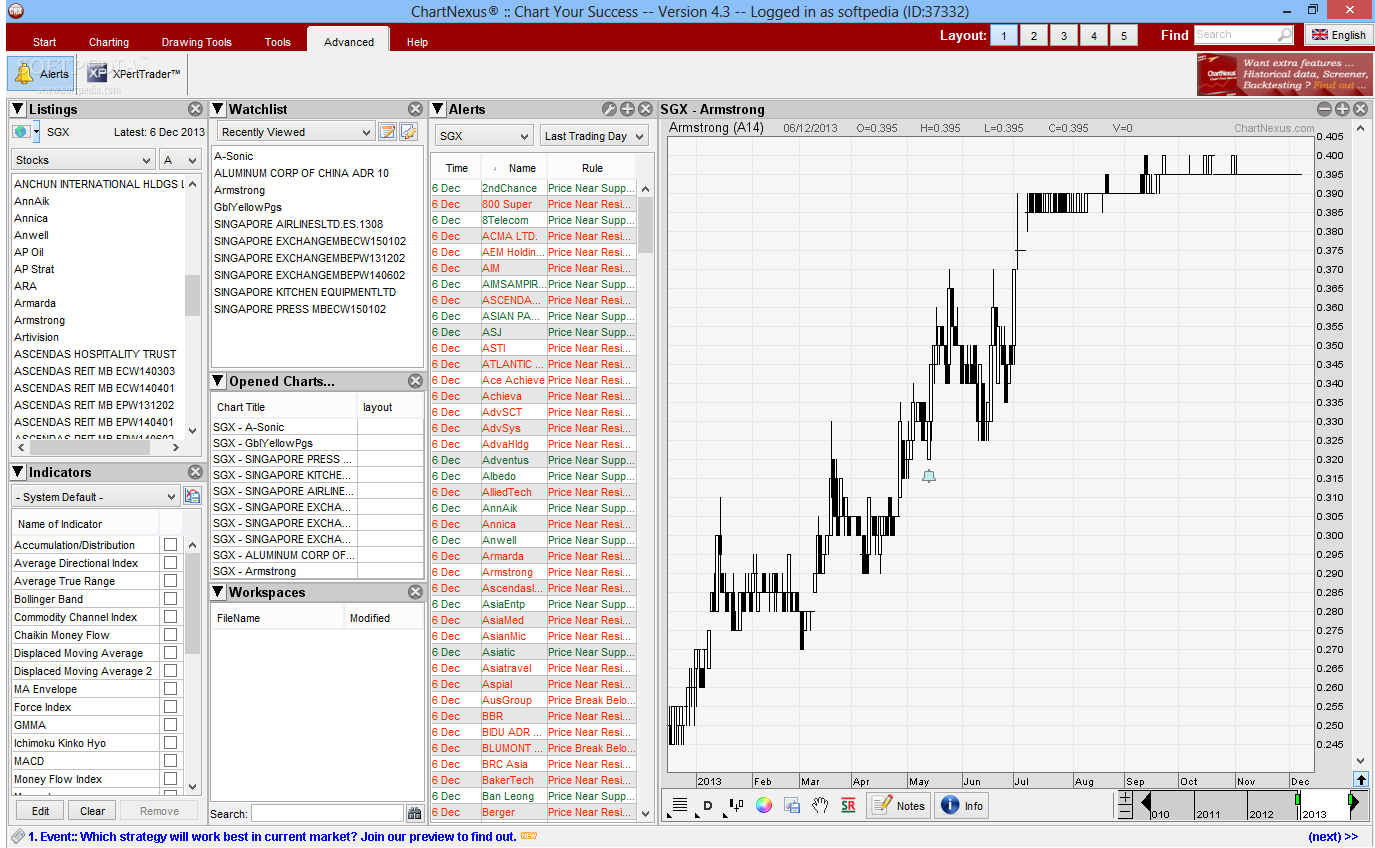Open the chart color wheel
This screenshot has width=1375, height=848.
click(764, 805)
